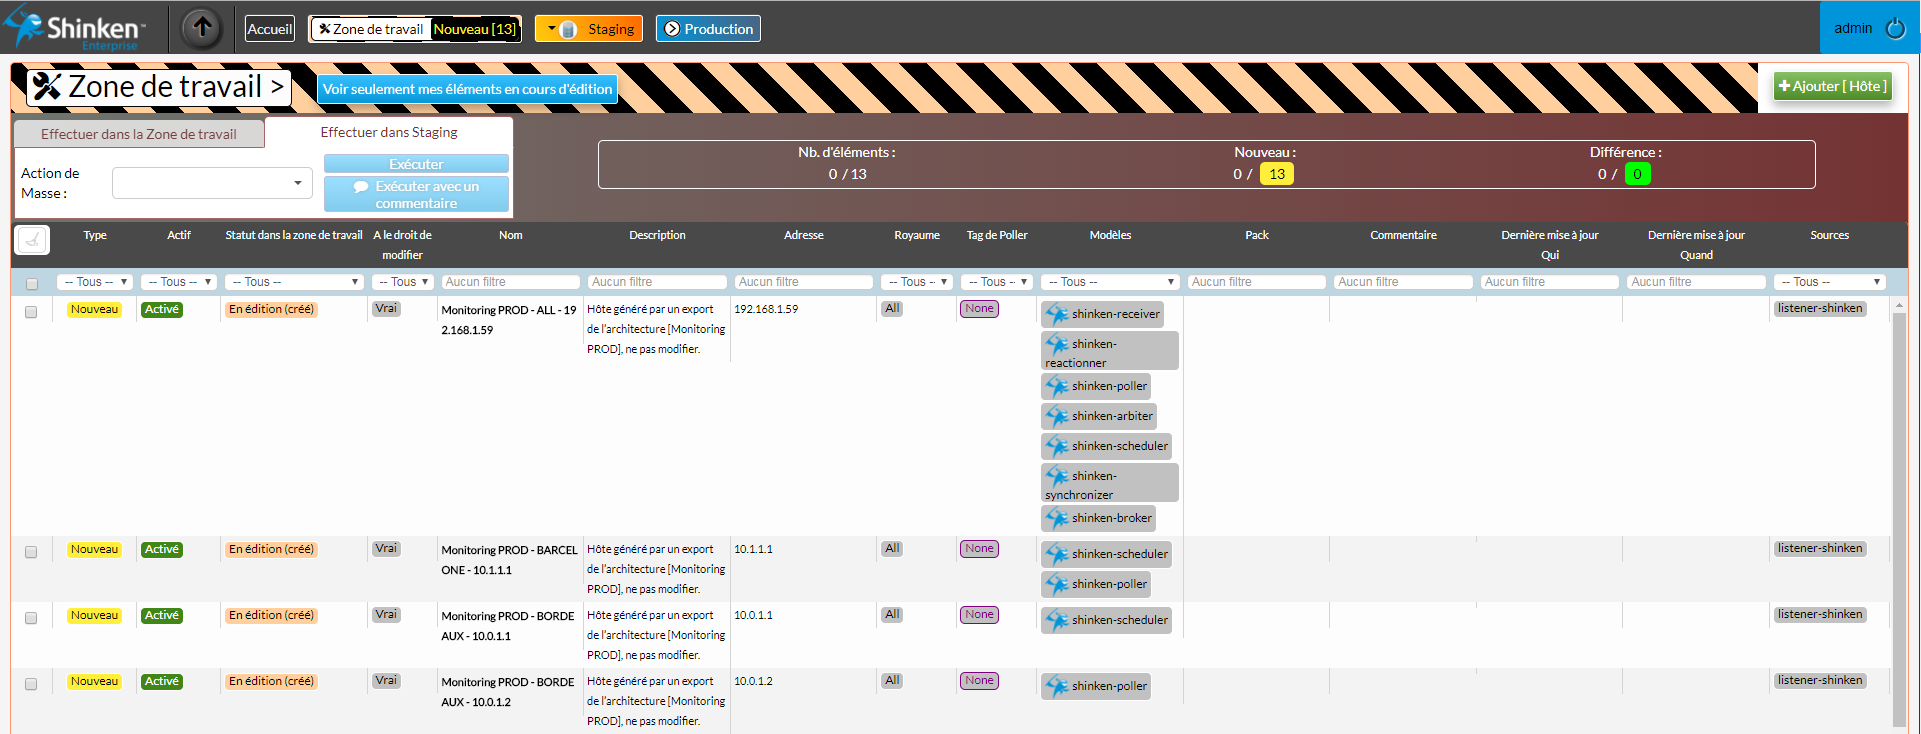Screen dimensions: 1921x734
Task: Select the Monitoring PROD - BARCELONE row checkbox
Action: [x=31, y=552]
